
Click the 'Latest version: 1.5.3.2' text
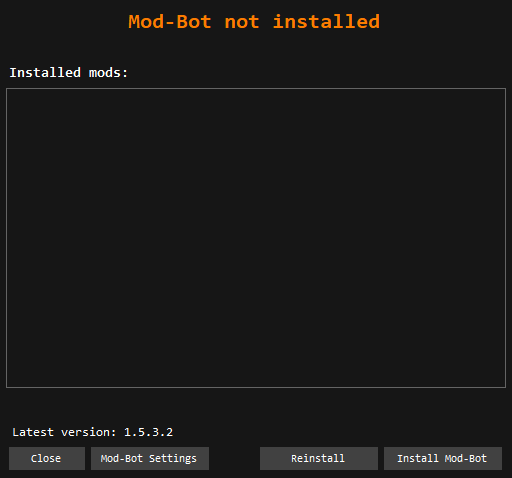93,432
